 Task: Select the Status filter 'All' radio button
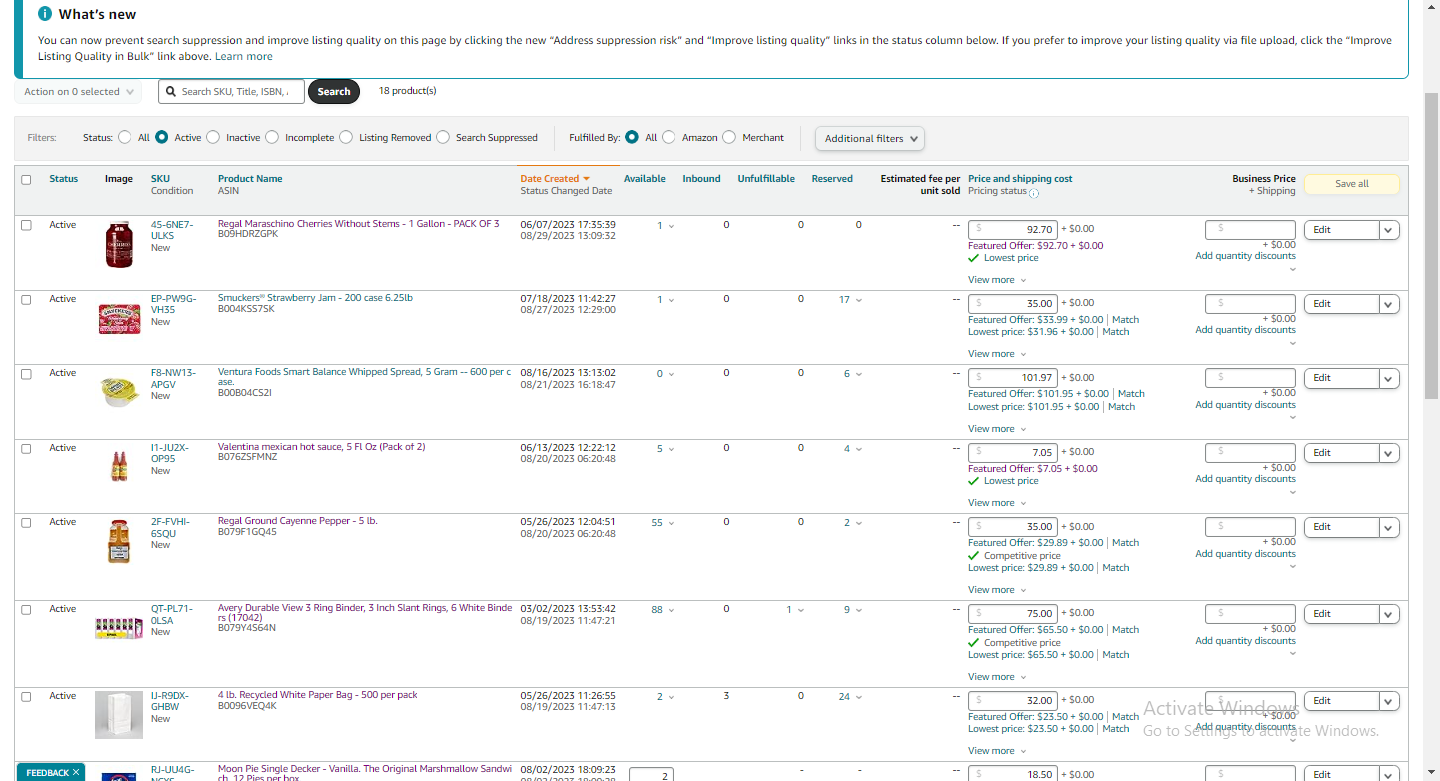[125, 138]
